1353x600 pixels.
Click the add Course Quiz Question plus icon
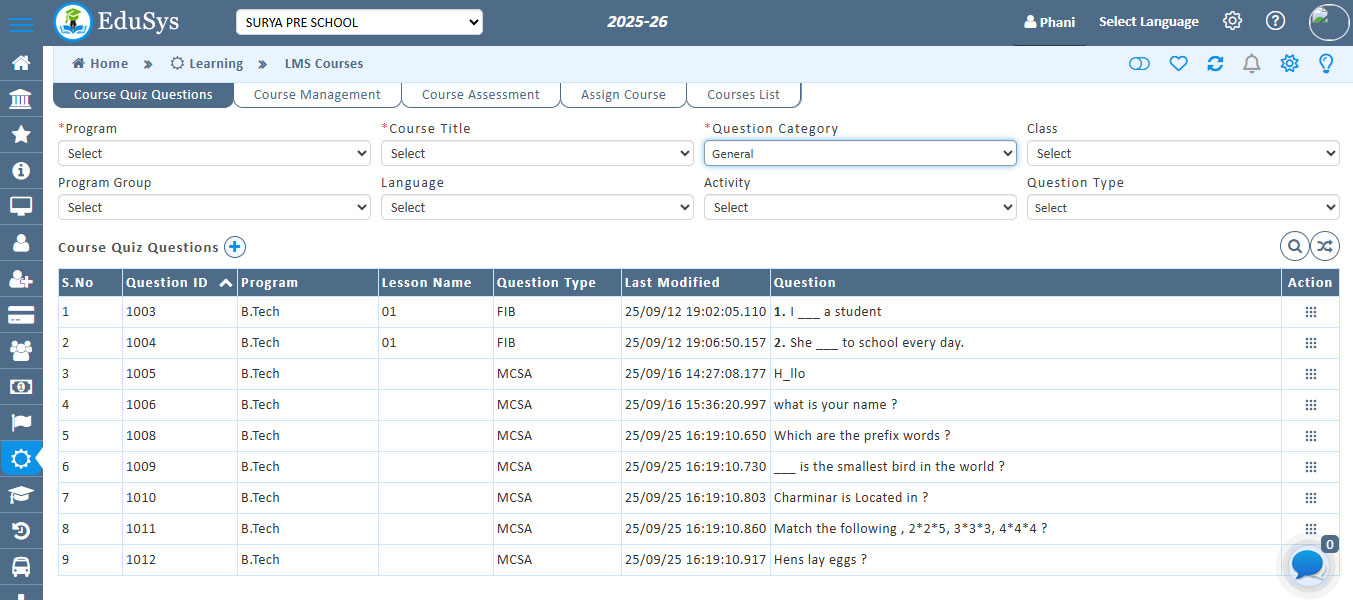[234, 247]
